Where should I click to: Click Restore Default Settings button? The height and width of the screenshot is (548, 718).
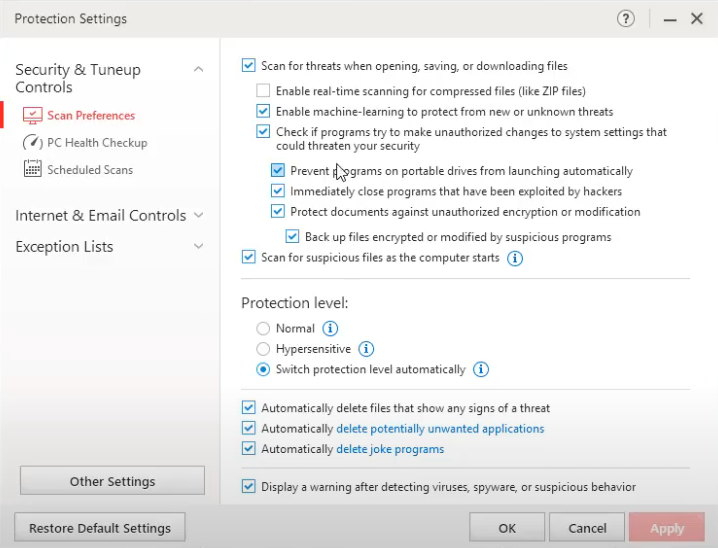click(x=100, y=528)
